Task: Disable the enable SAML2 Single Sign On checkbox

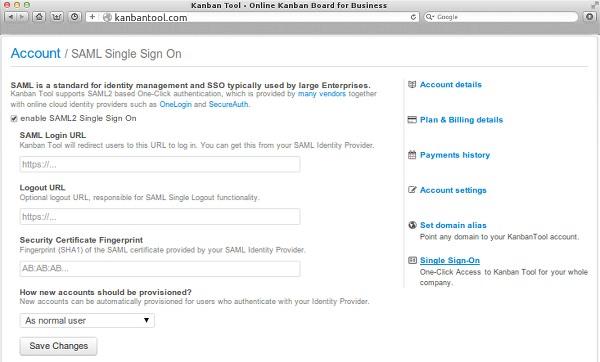Action: click(14, 119)
